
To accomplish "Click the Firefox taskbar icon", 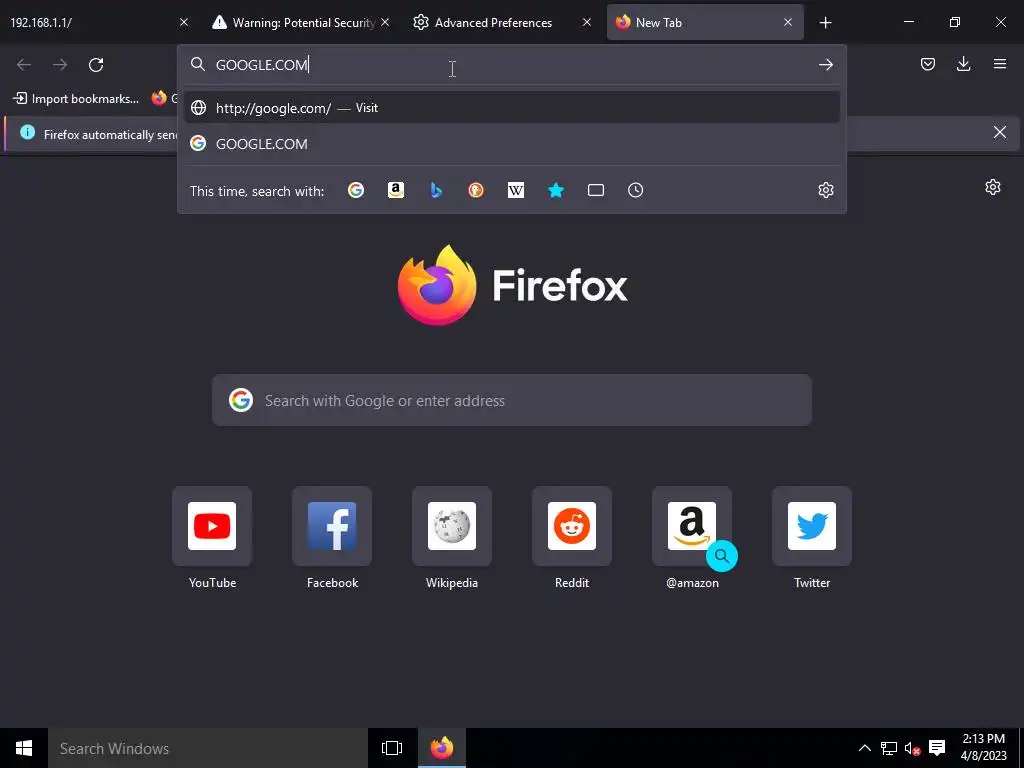I will (x=442, y=748).
